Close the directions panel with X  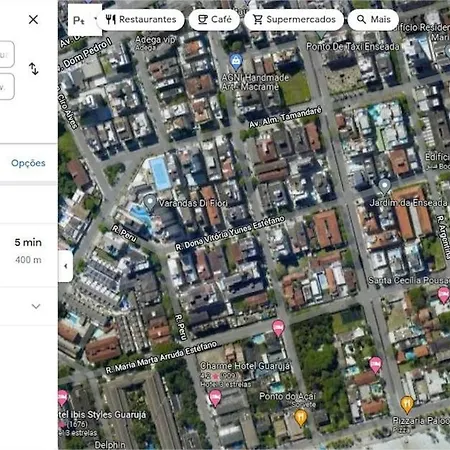(33, 20)
